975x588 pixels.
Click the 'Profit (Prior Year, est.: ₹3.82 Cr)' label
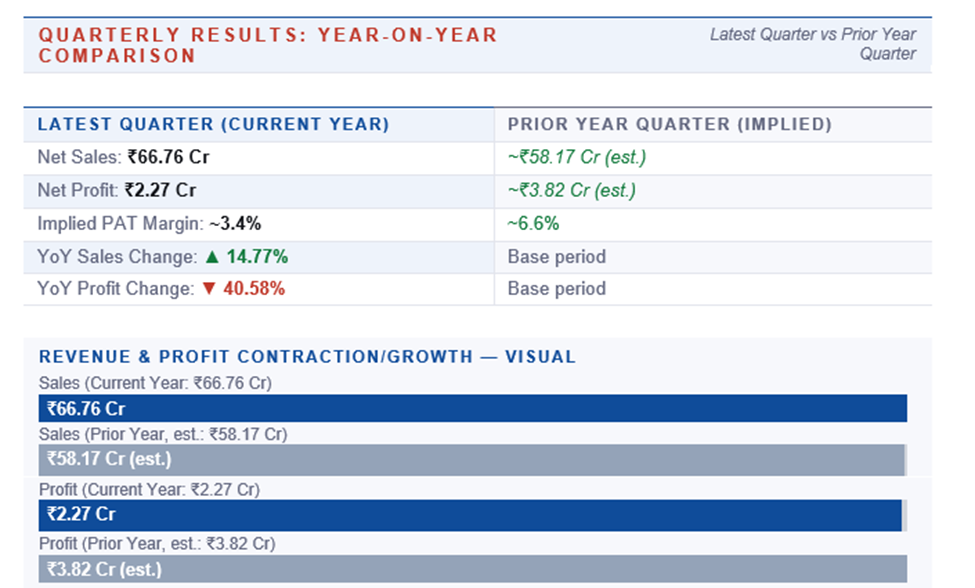157,544
